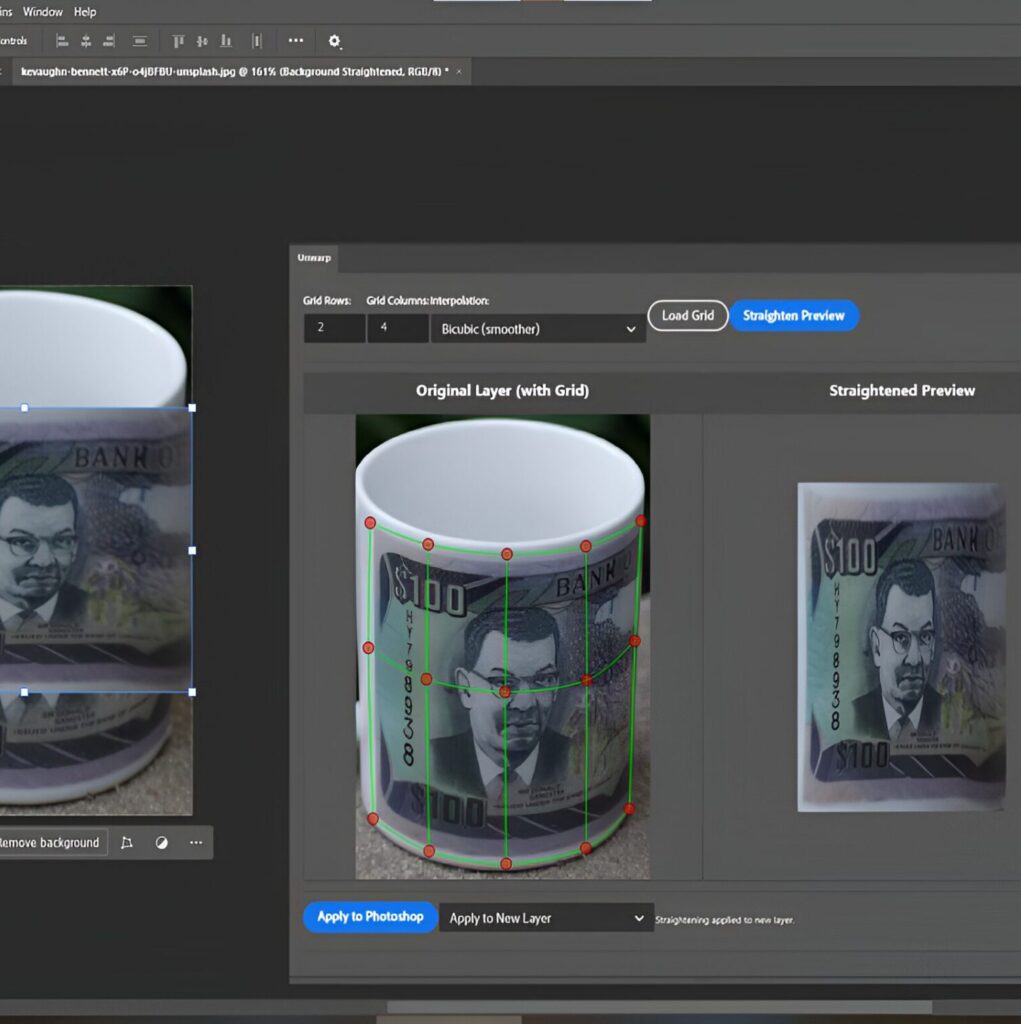Align layers to left edges
1021x1024 pixels.
[x=62, y=42]
